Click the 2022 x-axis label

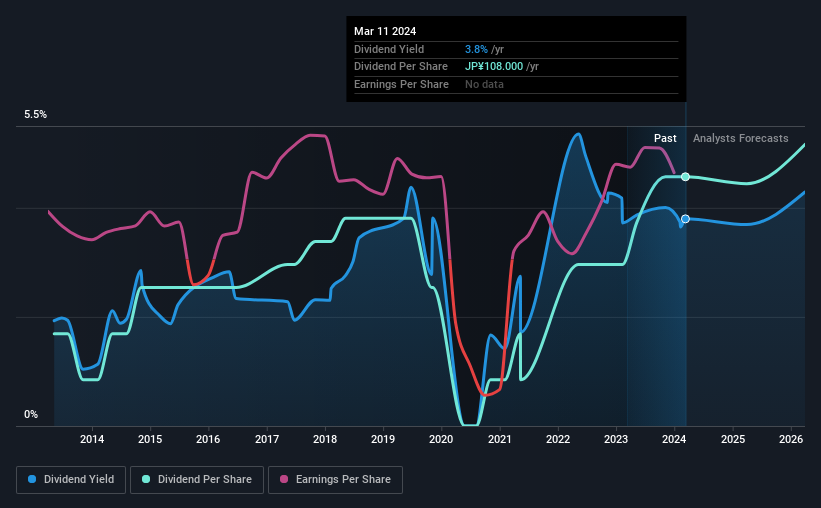coord(558,439)
